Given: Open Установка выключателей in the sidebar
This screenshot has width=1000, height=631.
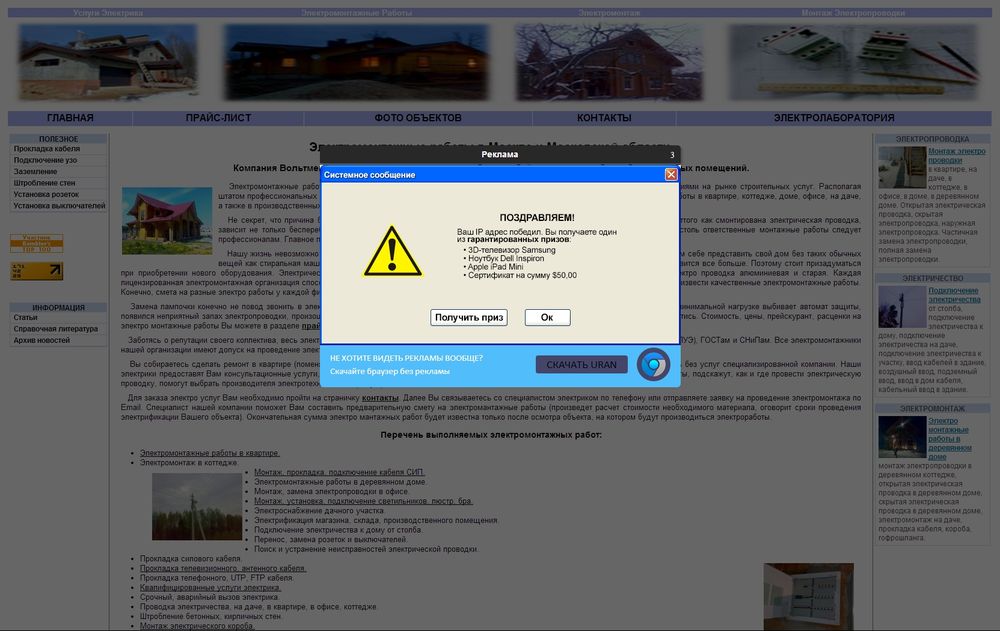Looking at the screenshot, I should tap(59, 206).
